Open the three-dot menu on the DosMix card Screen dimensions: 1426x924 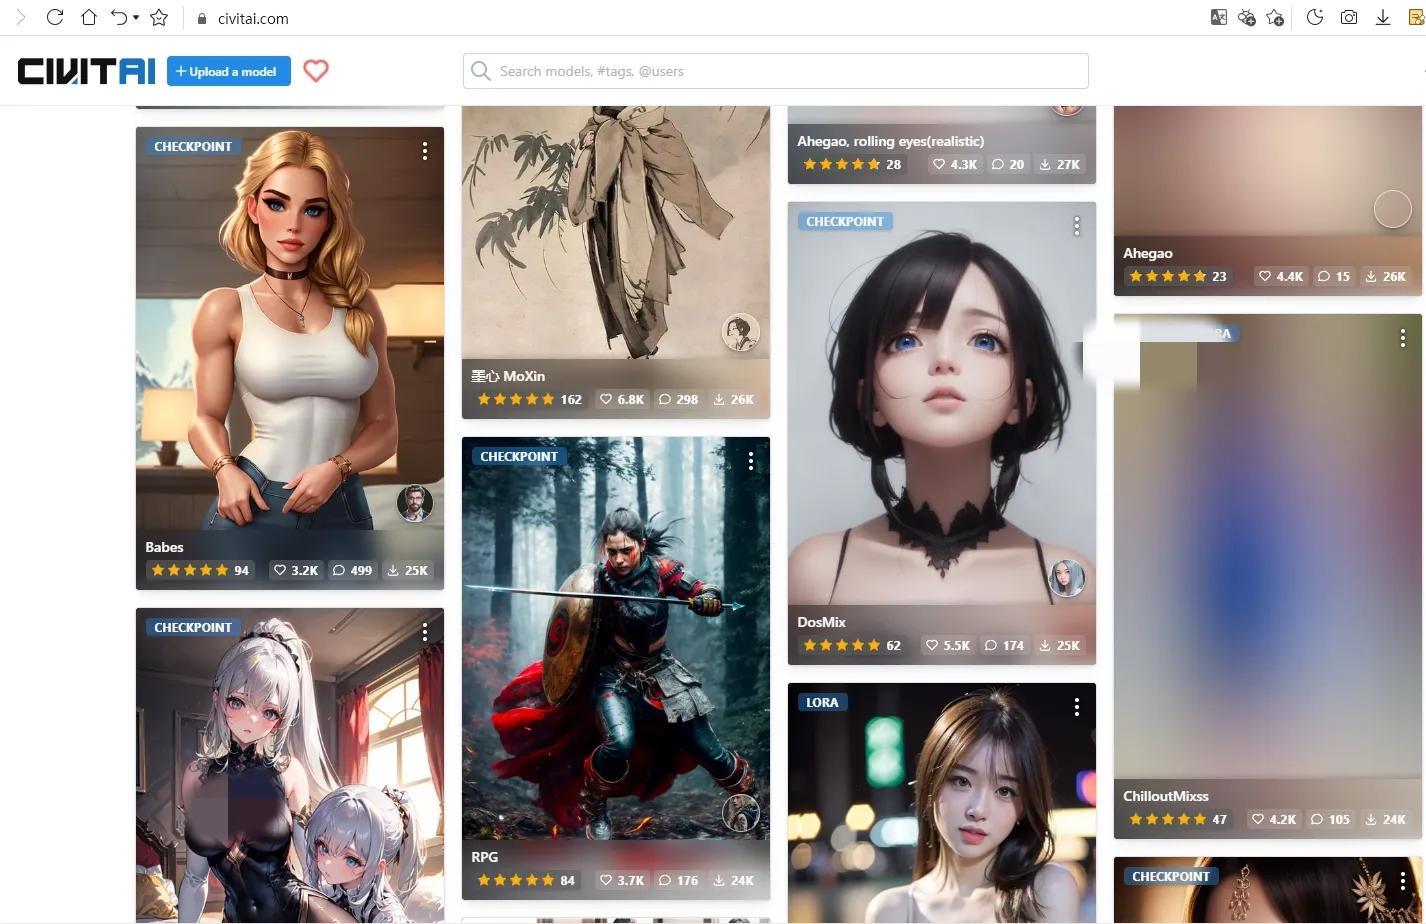point(1077,226)
